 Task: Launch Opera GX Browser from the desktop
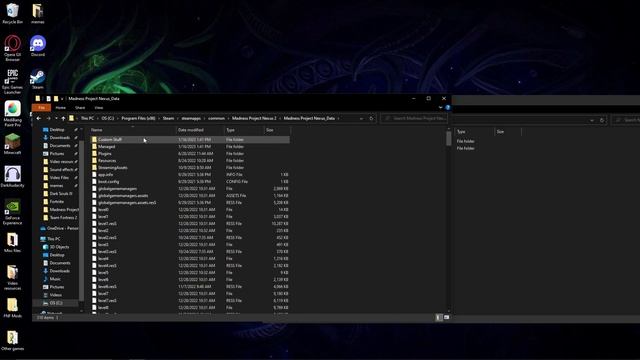point(12,48)
